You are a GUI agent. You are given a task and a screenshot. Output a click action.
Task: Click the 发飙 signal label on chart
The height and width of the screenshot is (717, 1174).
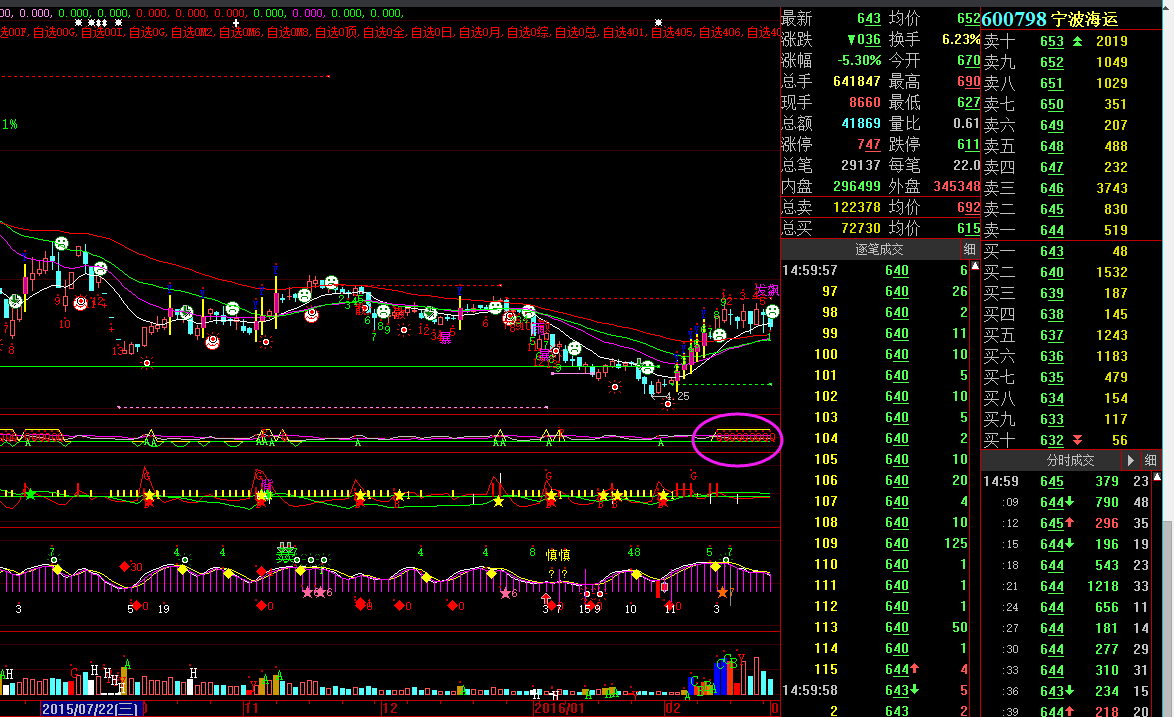coord(766,290)
